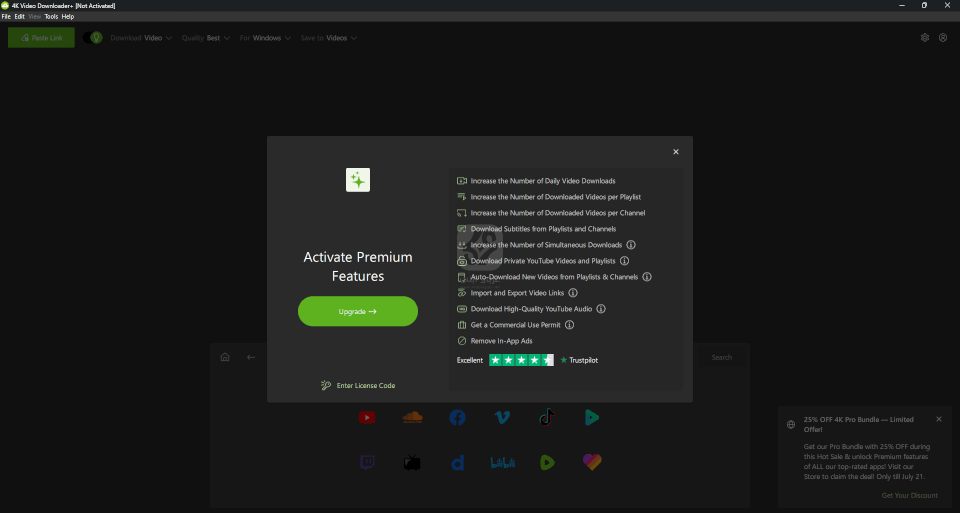This screenshot has width=960, height=513.
Task: Dismiss the 25% OFF offer notification
Action: coord(939,419)
